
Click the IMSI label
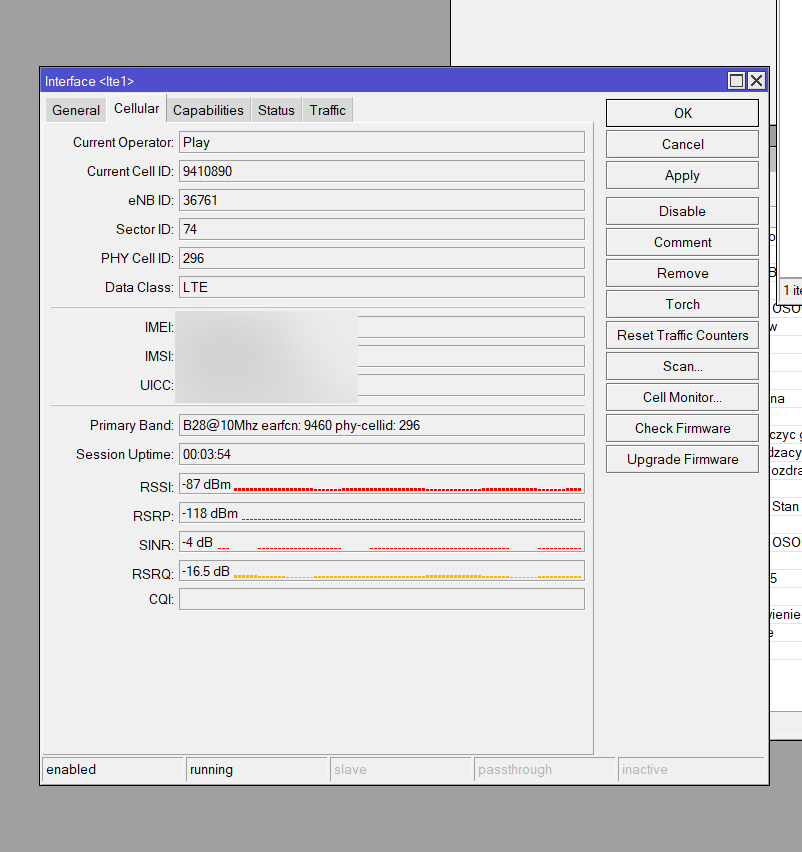[x=159, y=356]
